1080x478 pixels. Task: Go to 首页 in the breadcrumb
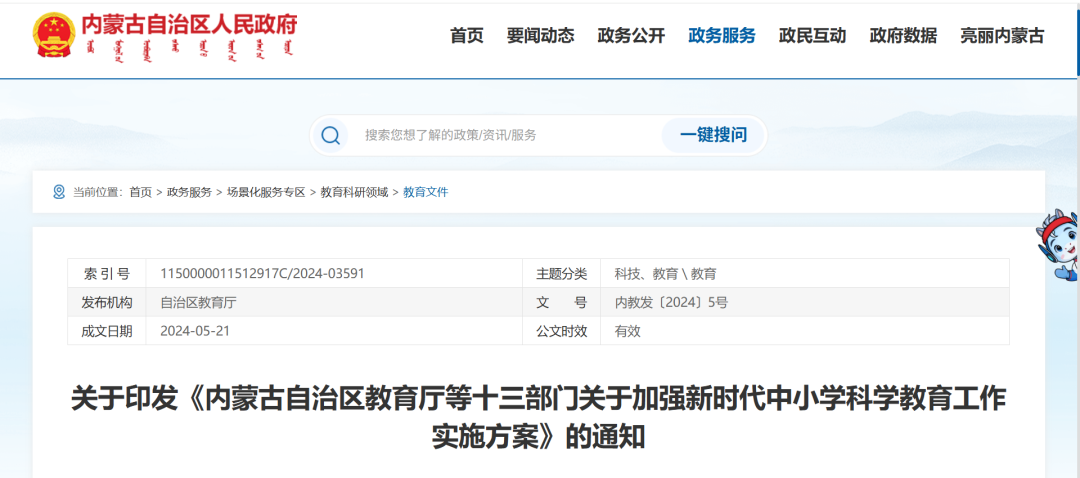[141, 192]
